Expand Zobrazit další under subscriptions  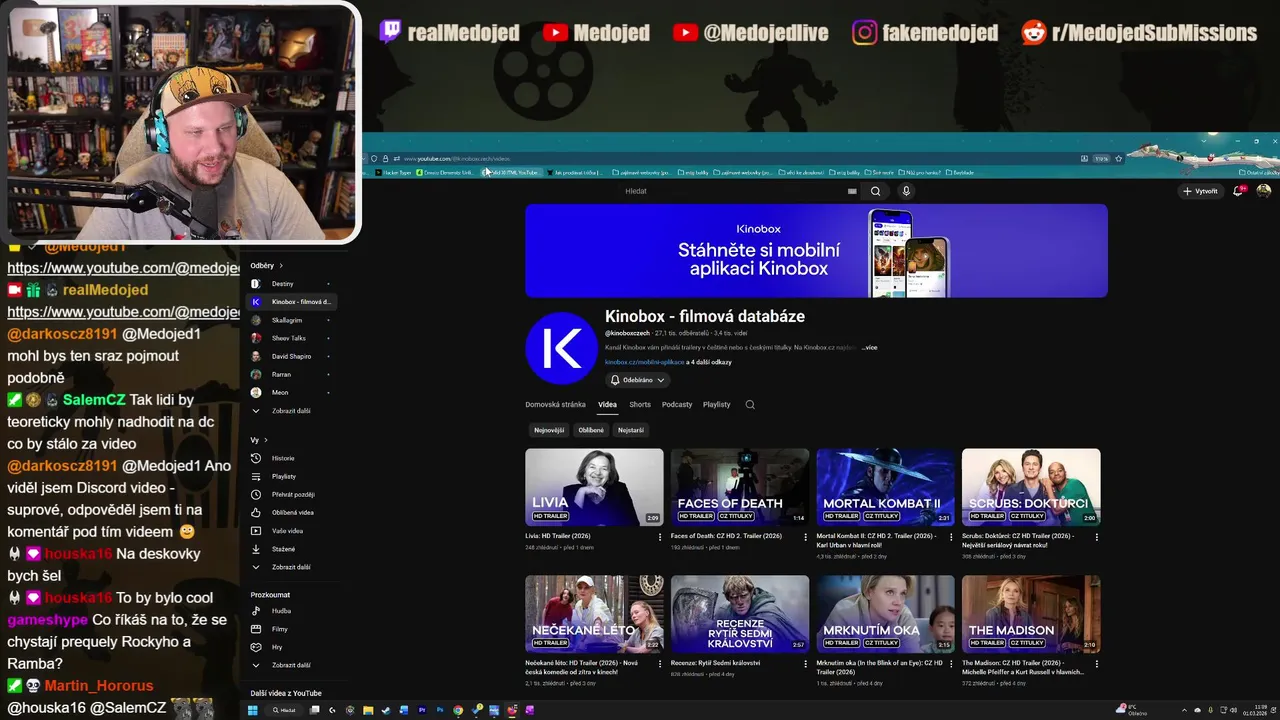(291, 411)
